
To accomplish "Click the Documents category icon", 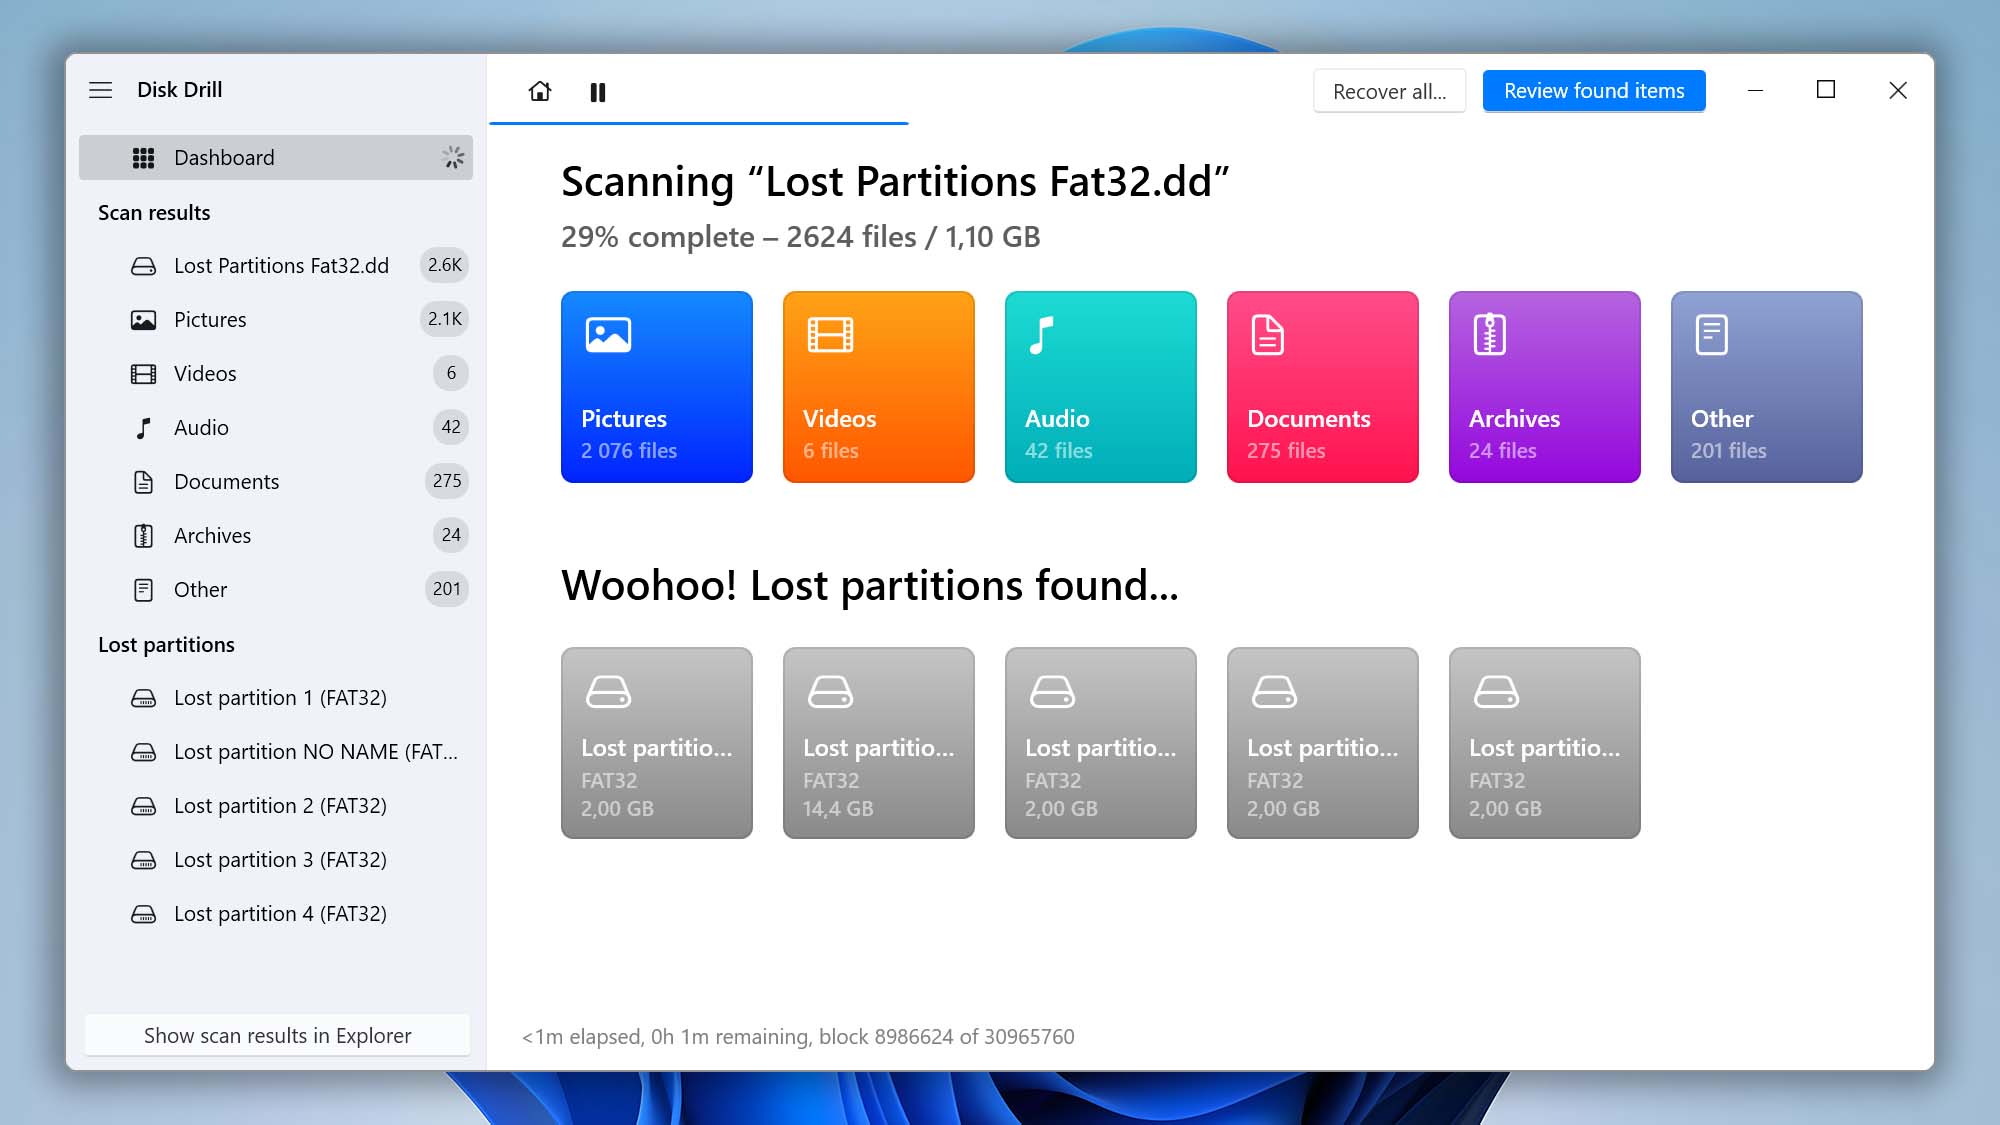I will (x=1321, y=386).
